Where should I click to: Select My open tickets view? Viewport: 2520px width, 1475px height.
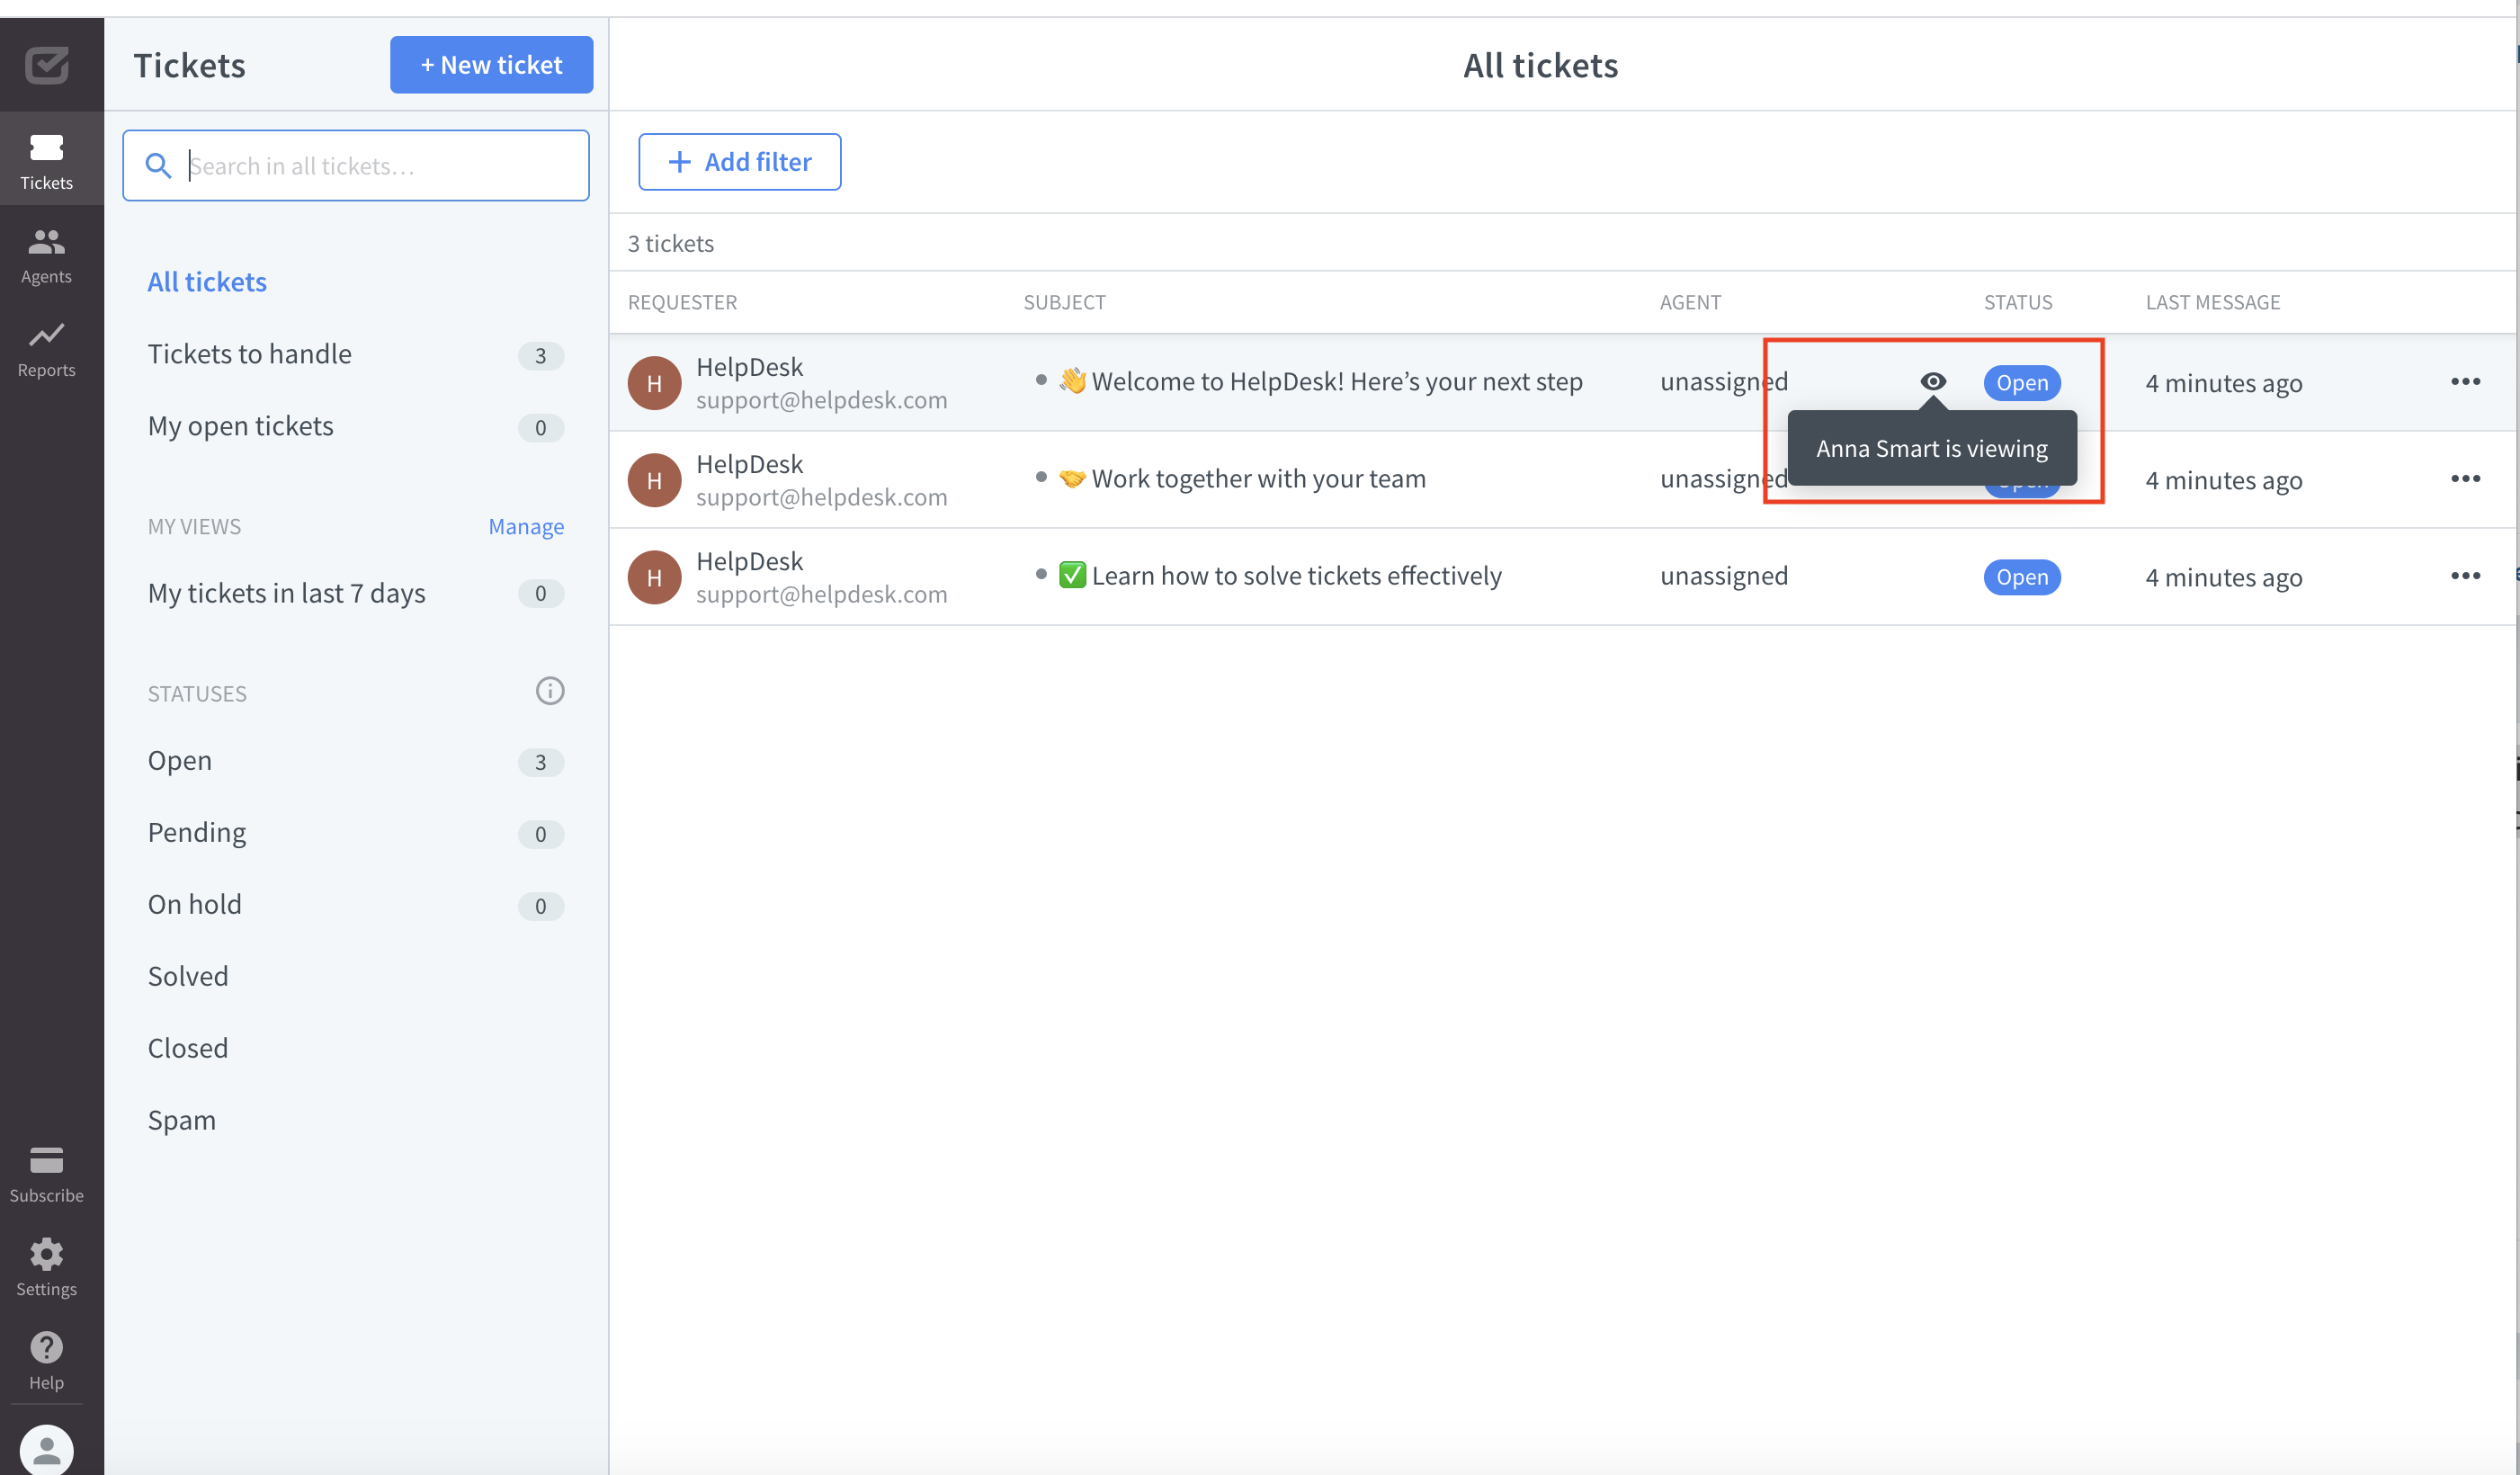(240, 426)
